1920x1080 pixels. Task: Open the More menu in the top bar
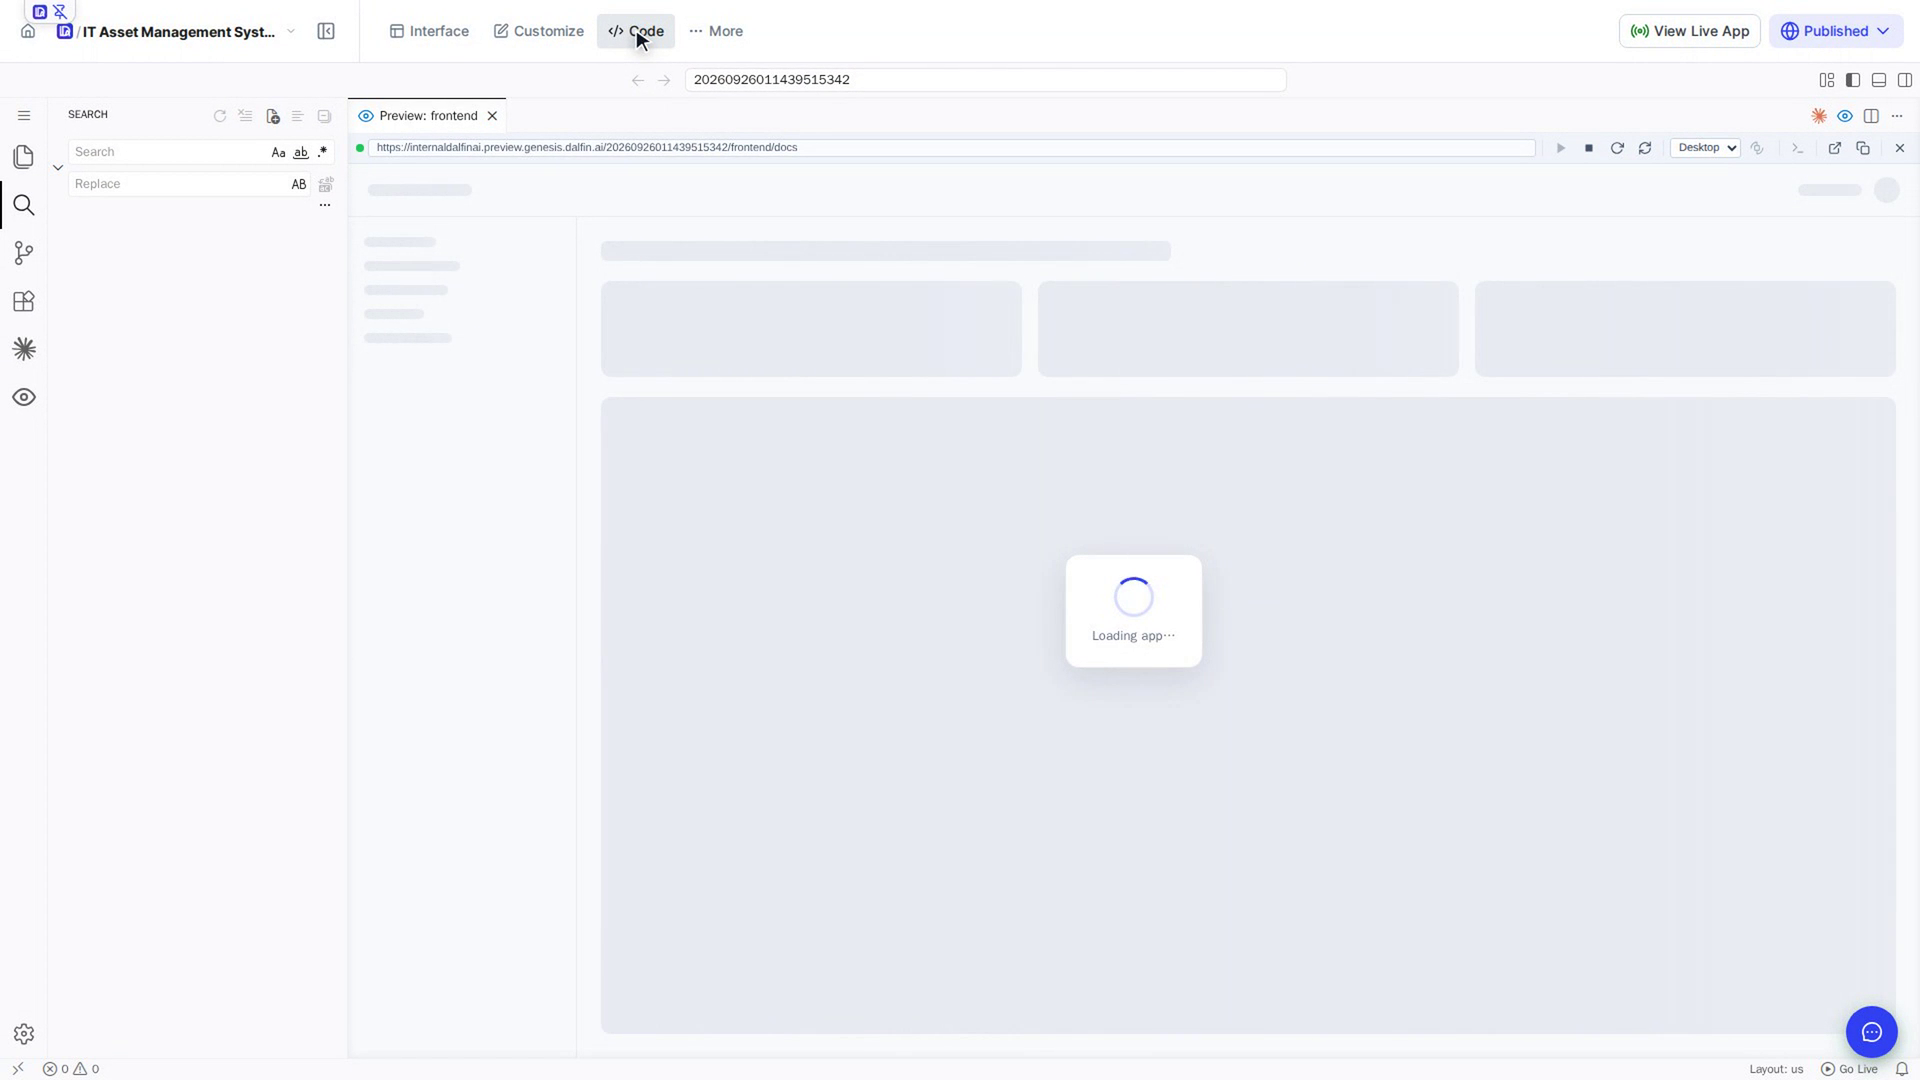point(716,31)
